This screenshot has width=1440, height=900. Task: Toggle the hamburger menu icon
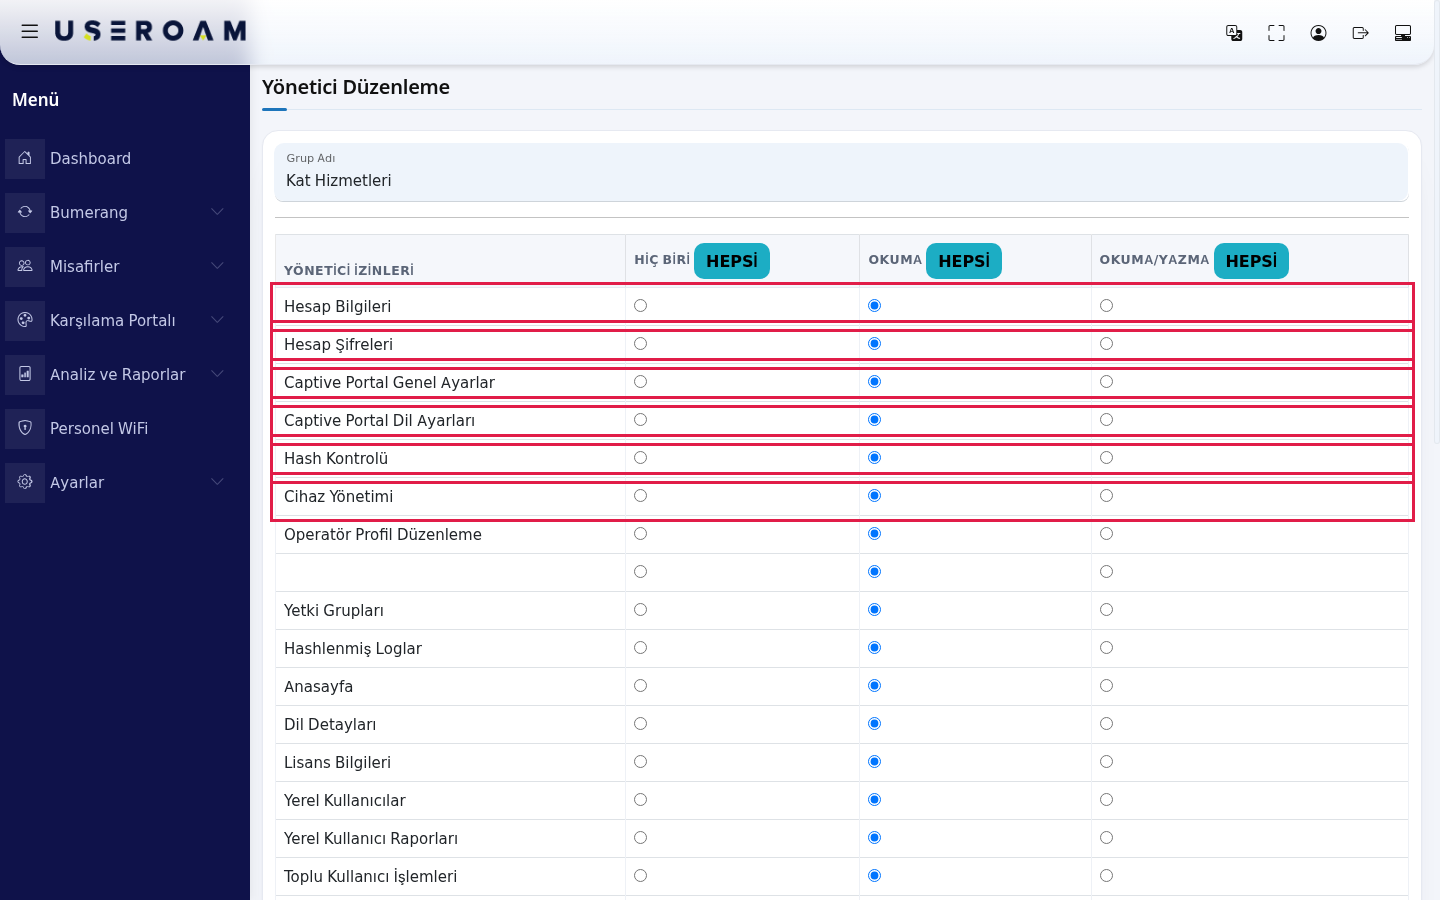tap(30, 32)
